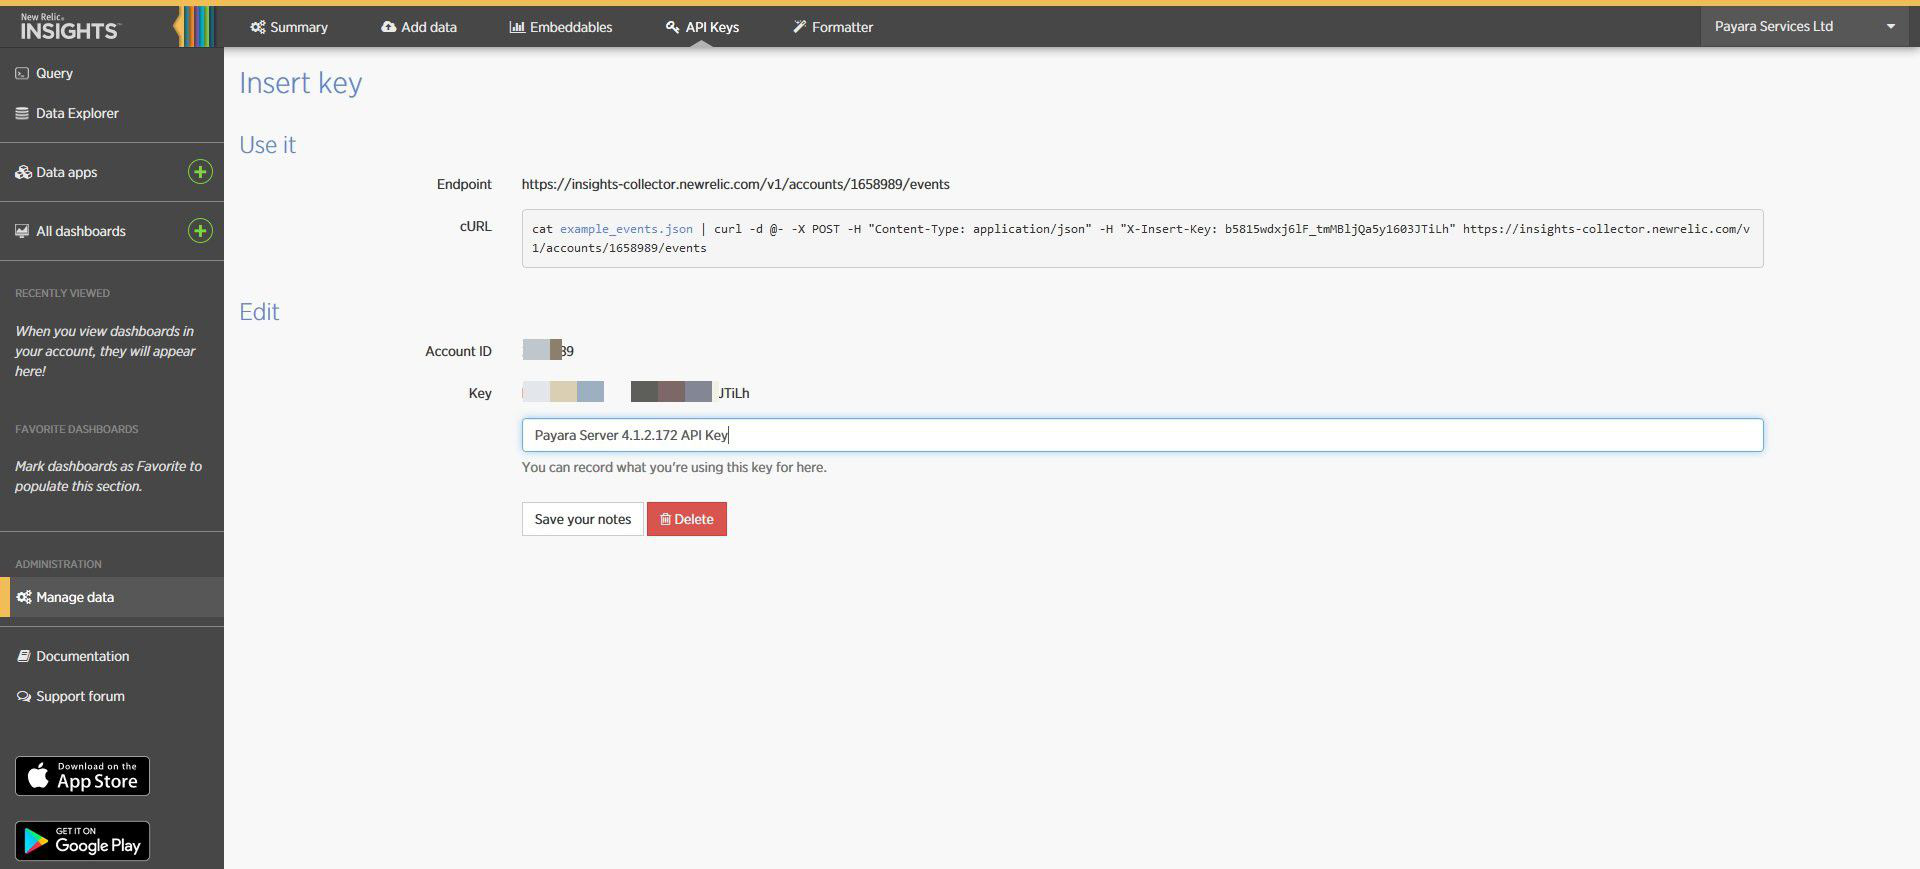Viewport: 1920px width, 869px height.
Task: Click the Save your notes button
Action: 582,519
